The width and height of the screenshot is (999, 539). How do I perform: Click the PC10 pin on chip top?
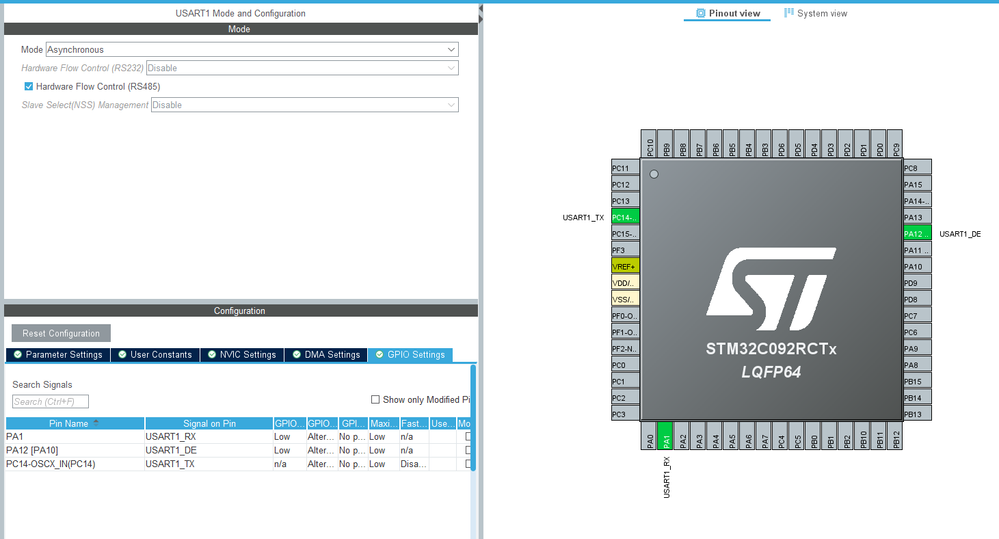tap(649, 145)
